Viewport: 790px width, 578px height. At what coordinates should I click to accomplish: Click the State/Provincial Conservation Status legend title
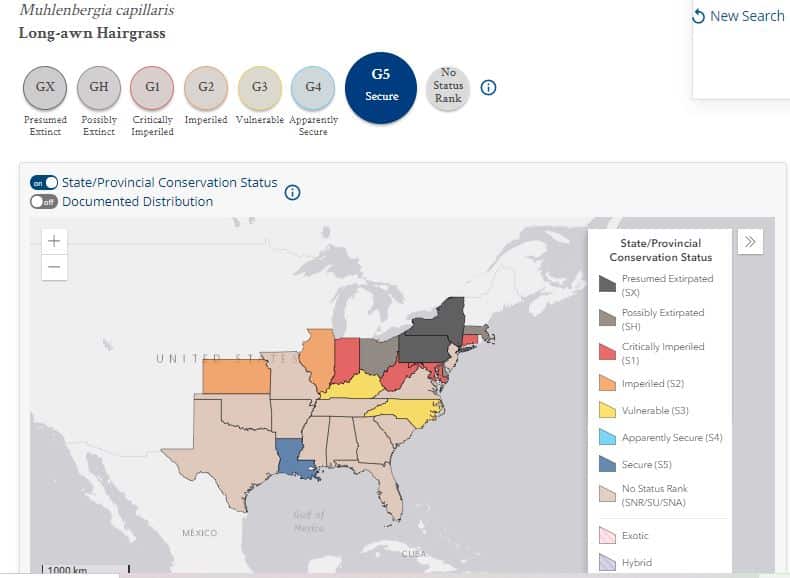[661, 250]
